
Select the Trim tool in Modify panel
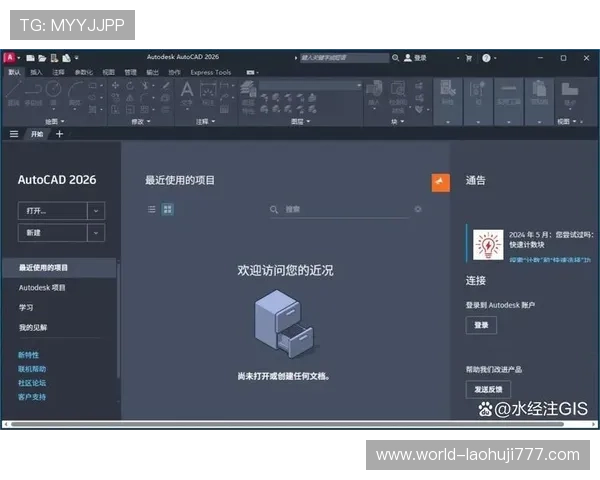(x=145, y=85)
